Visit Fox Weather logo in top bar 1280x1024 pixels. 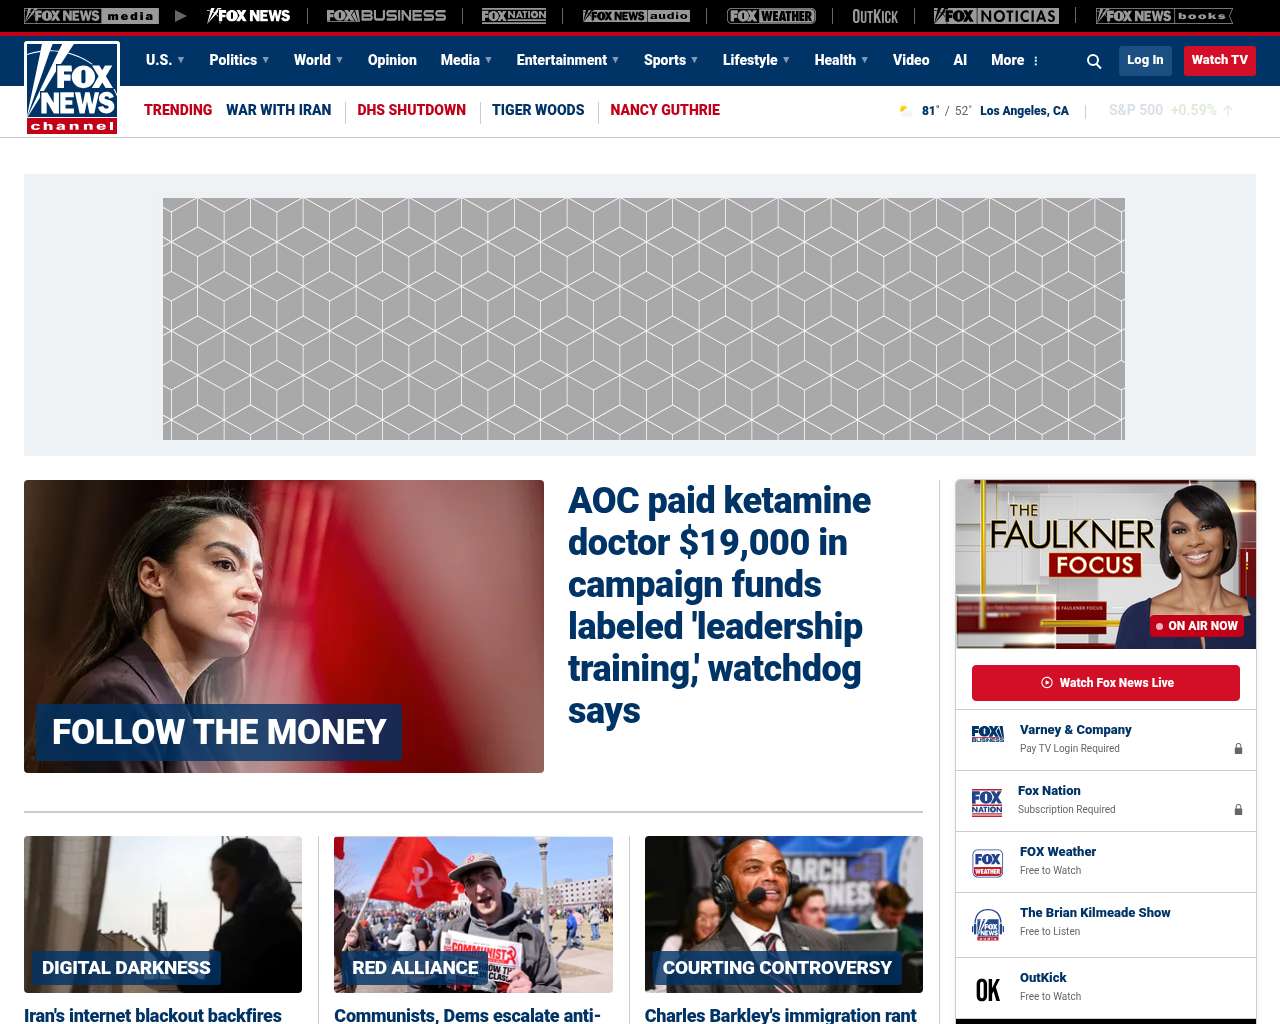771,16
